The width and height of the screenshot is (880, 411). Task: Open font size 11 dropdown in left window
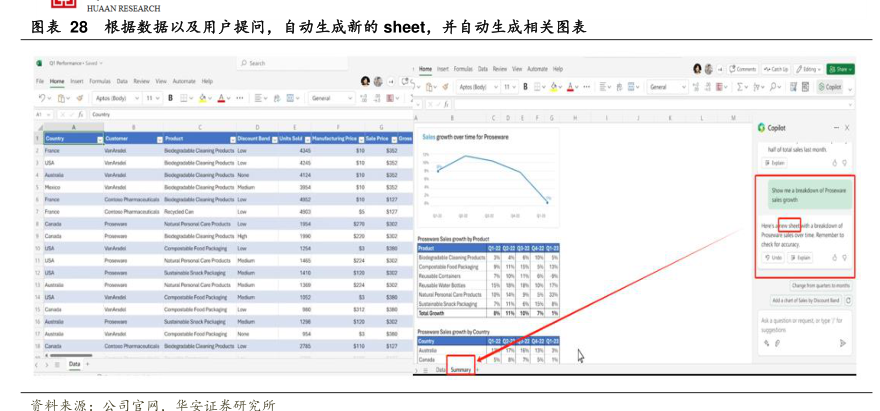[152, 98]
